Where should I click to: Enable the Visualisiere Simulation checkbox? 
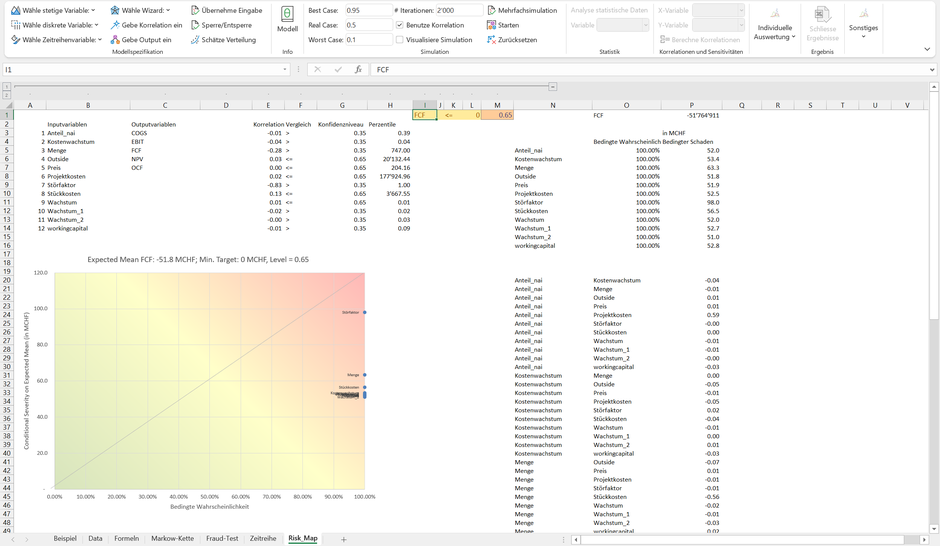click(x=399, y=40)
